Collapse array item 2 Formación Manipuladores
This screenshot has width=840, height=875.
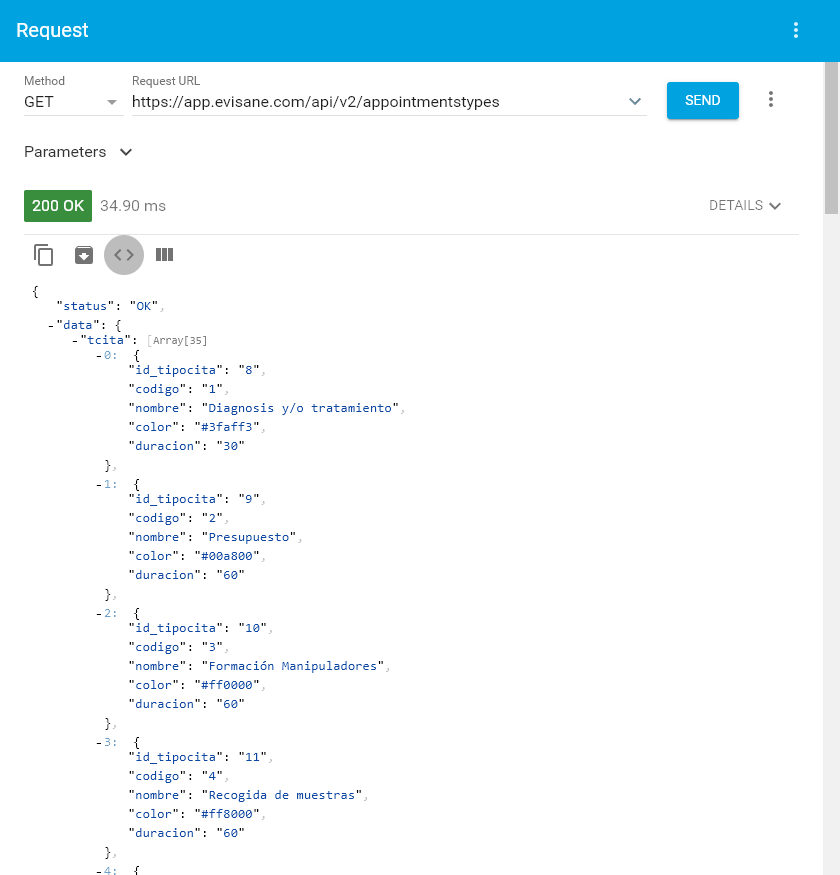click(x=99, y=613)
